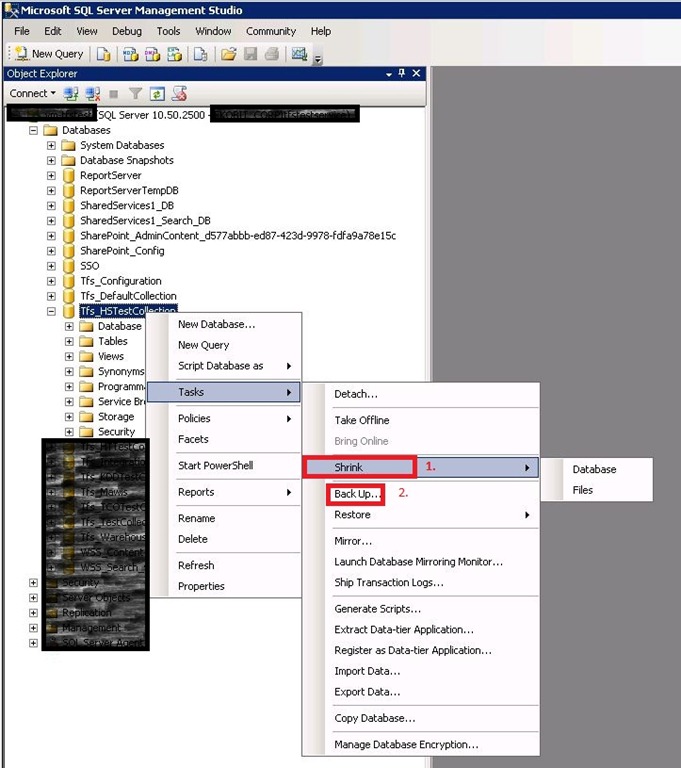
Task: Click the Disconnect server icon
Action: 92,94
